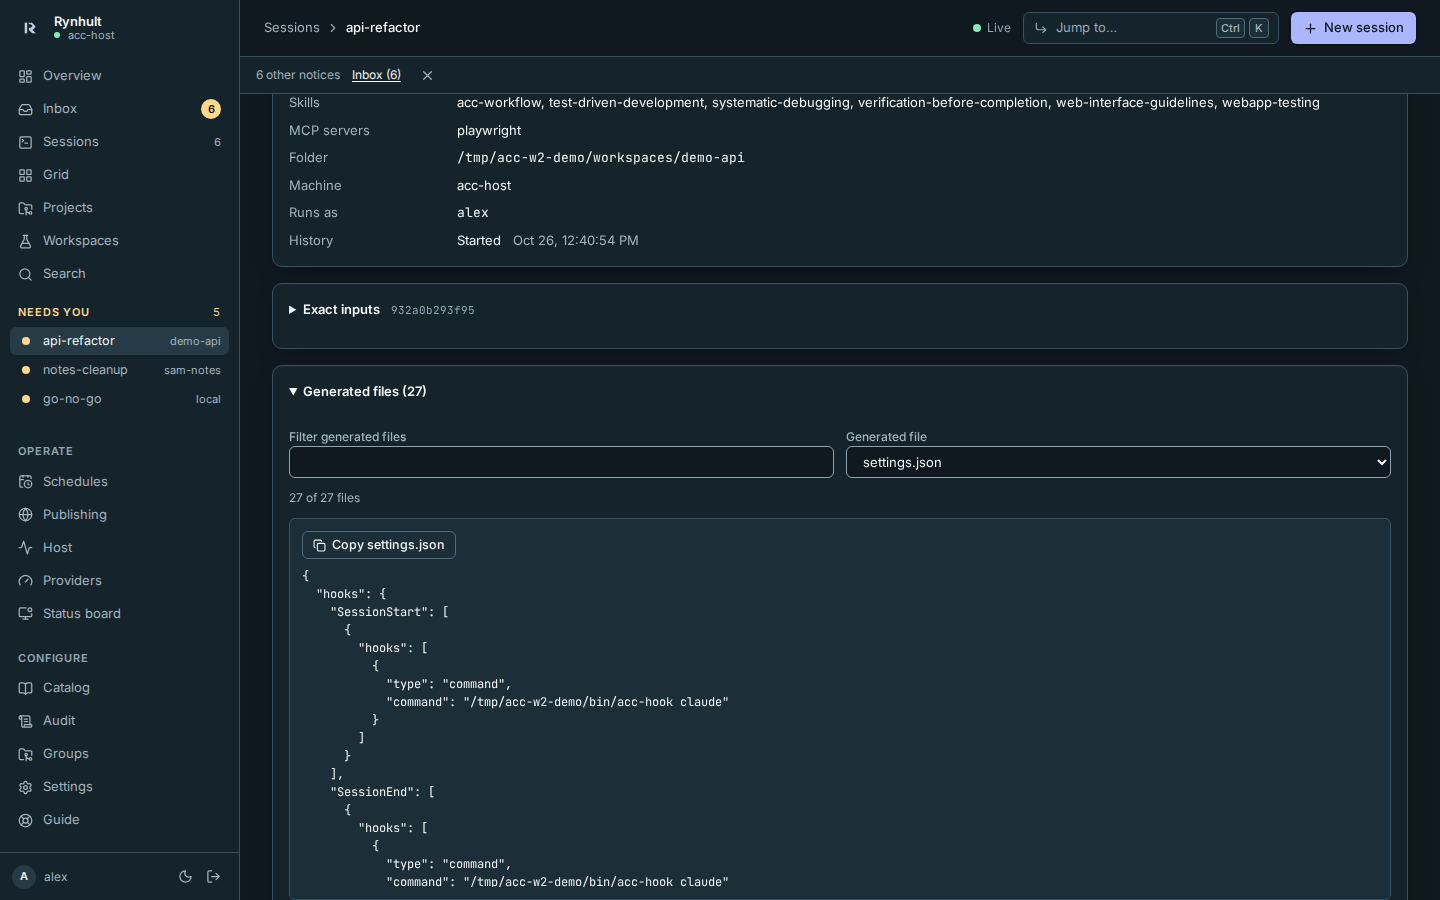Open the Overview page icon
Screen dimensions: 1440x900
point(26,76)
